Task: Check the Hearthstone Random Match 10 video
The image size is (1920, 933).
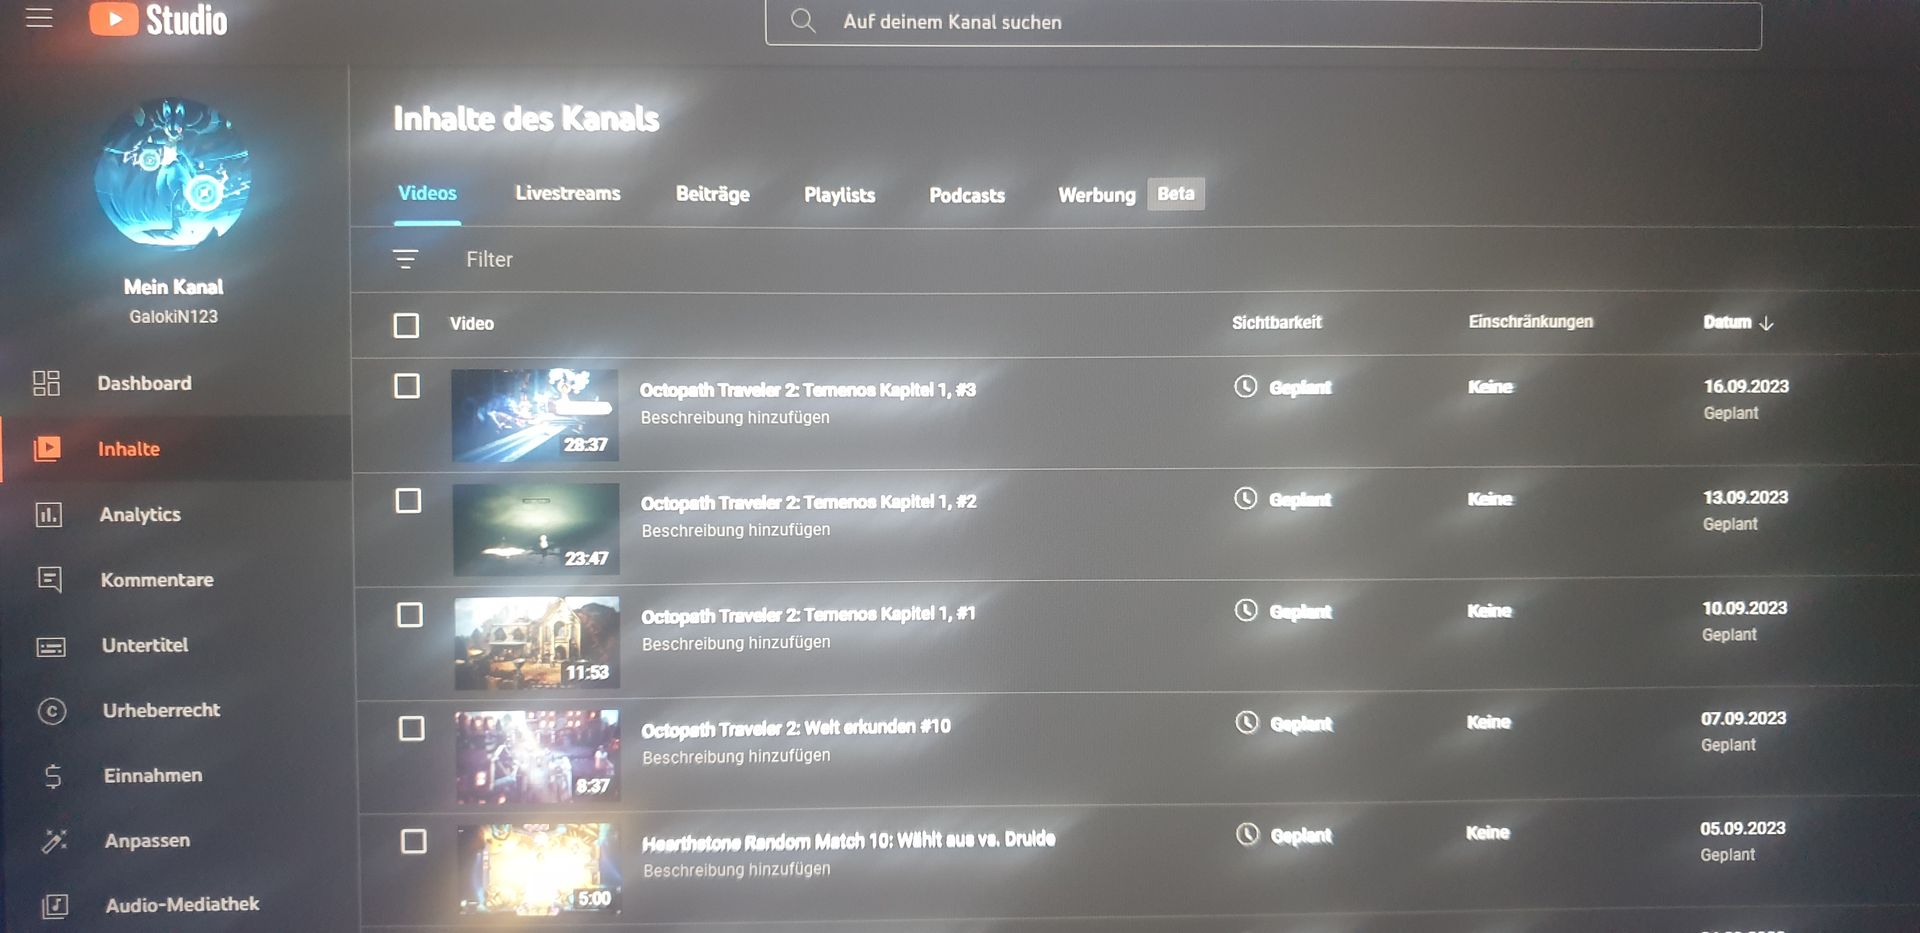Action: 414,841
